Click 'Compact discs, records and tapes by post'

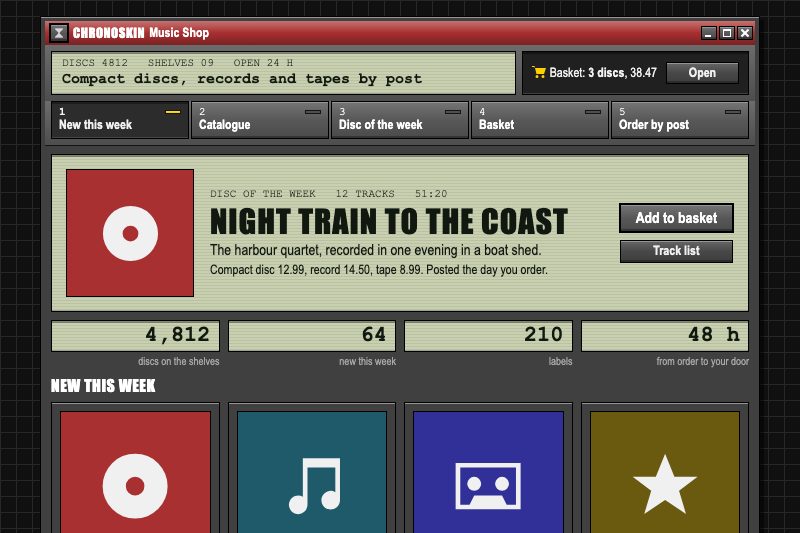coord(242,79)
